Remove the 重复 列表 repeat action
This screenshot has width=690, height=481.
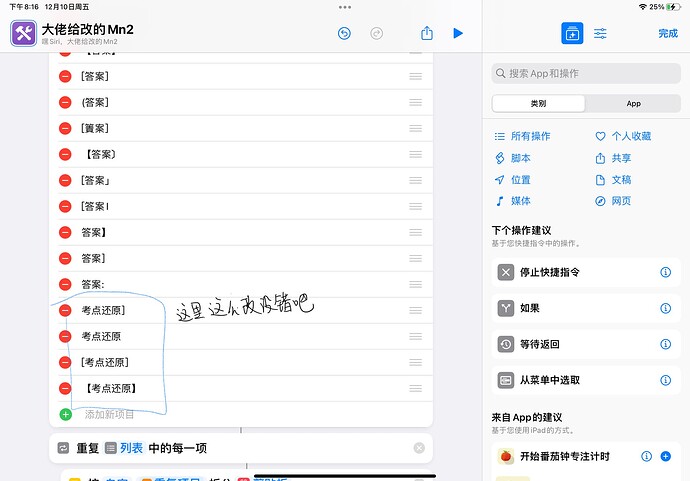pos(419,448)
